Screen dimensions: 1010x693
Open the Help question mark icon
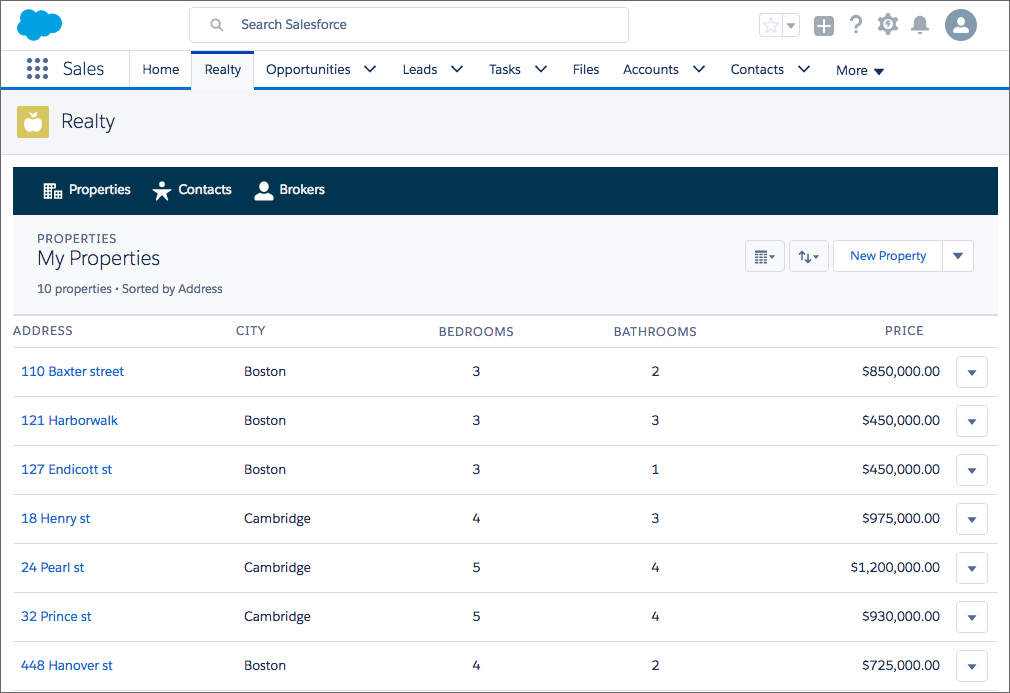coord(855,25)
